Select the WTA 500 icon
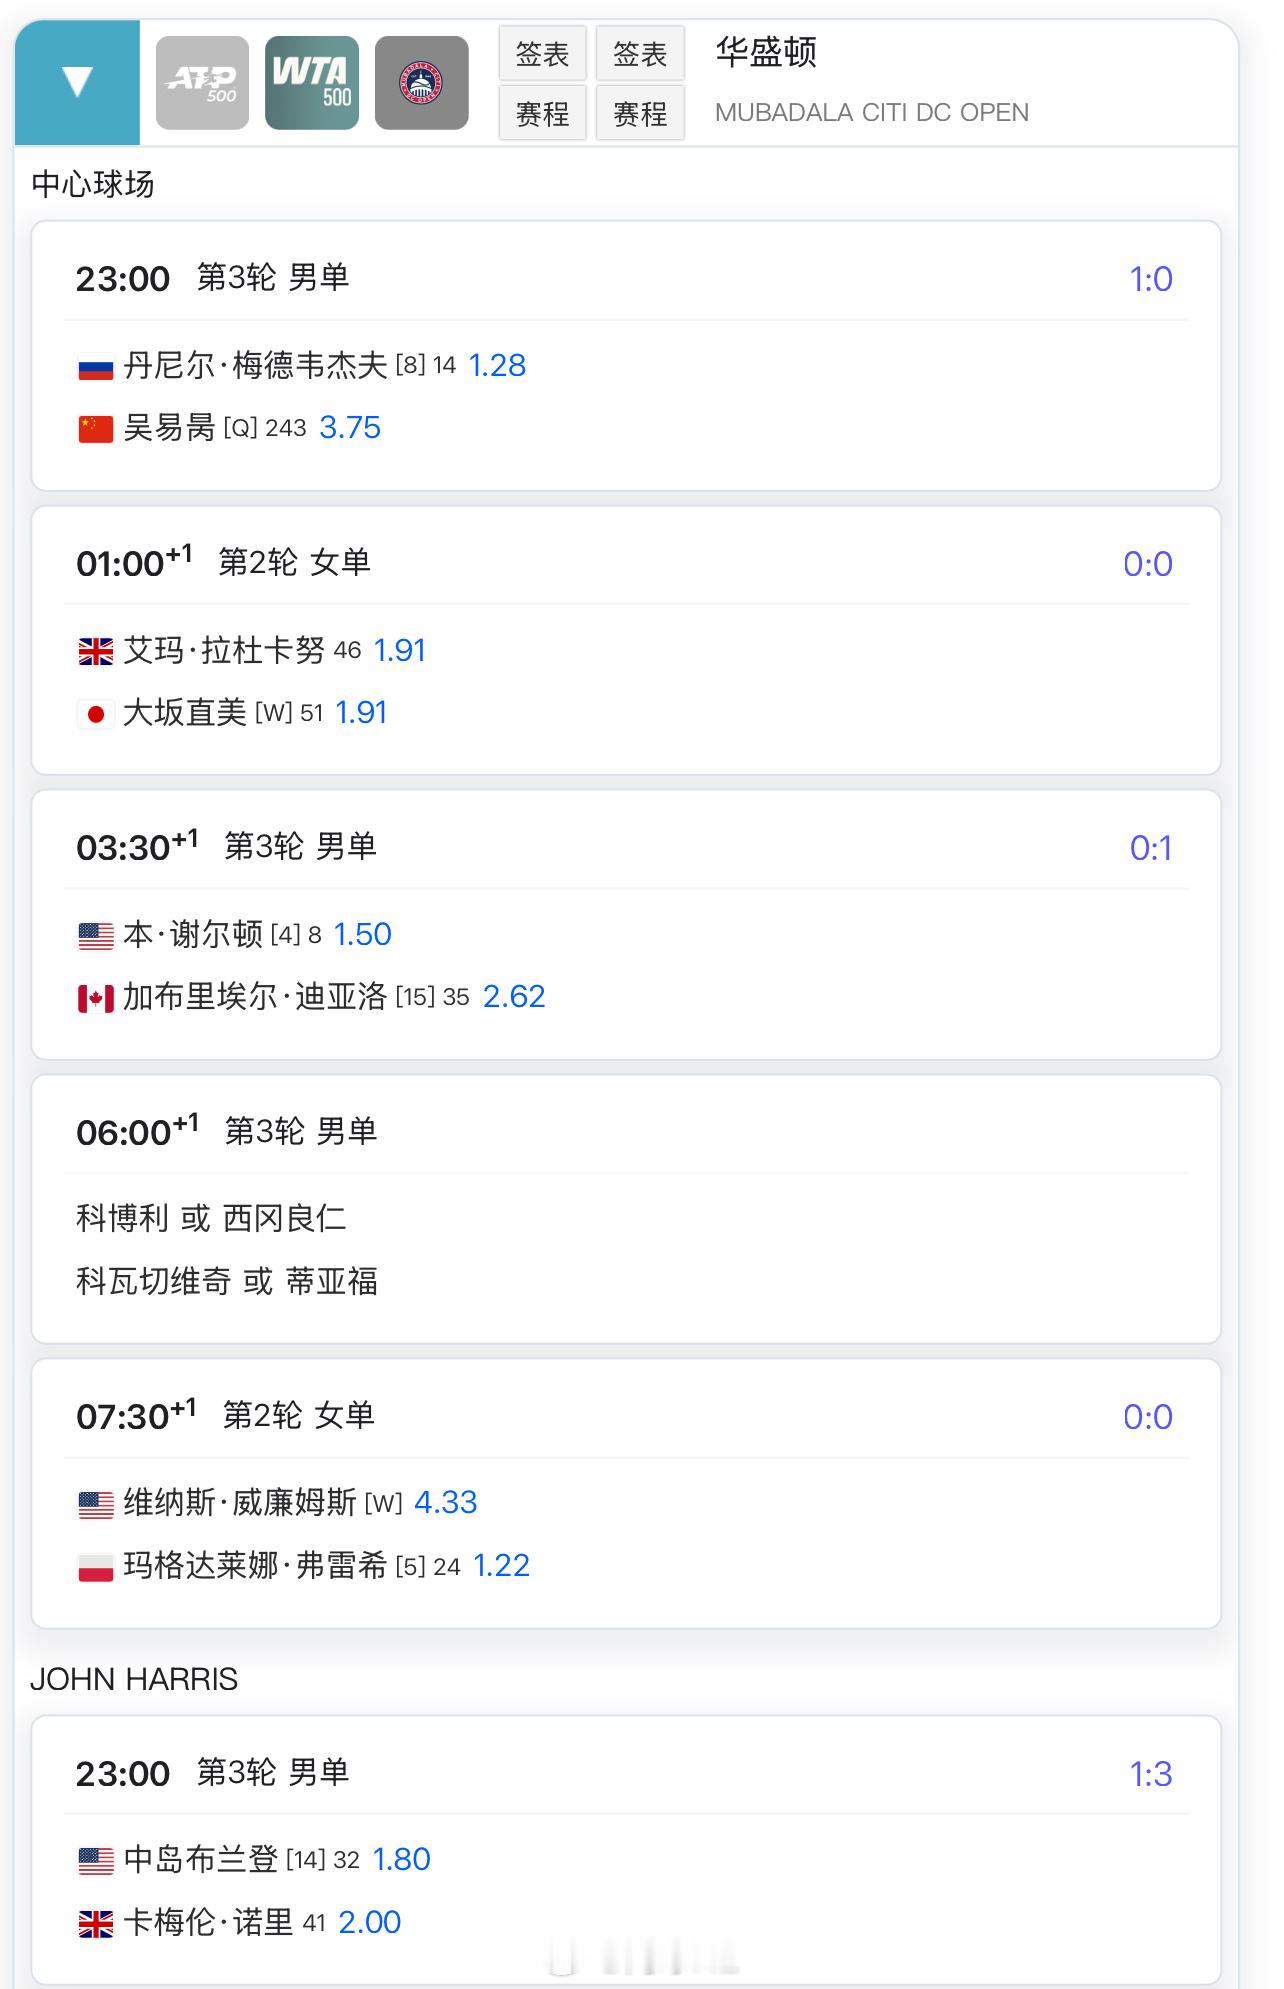Viewport: 1284px width, 1989px height. click(312, 83)
